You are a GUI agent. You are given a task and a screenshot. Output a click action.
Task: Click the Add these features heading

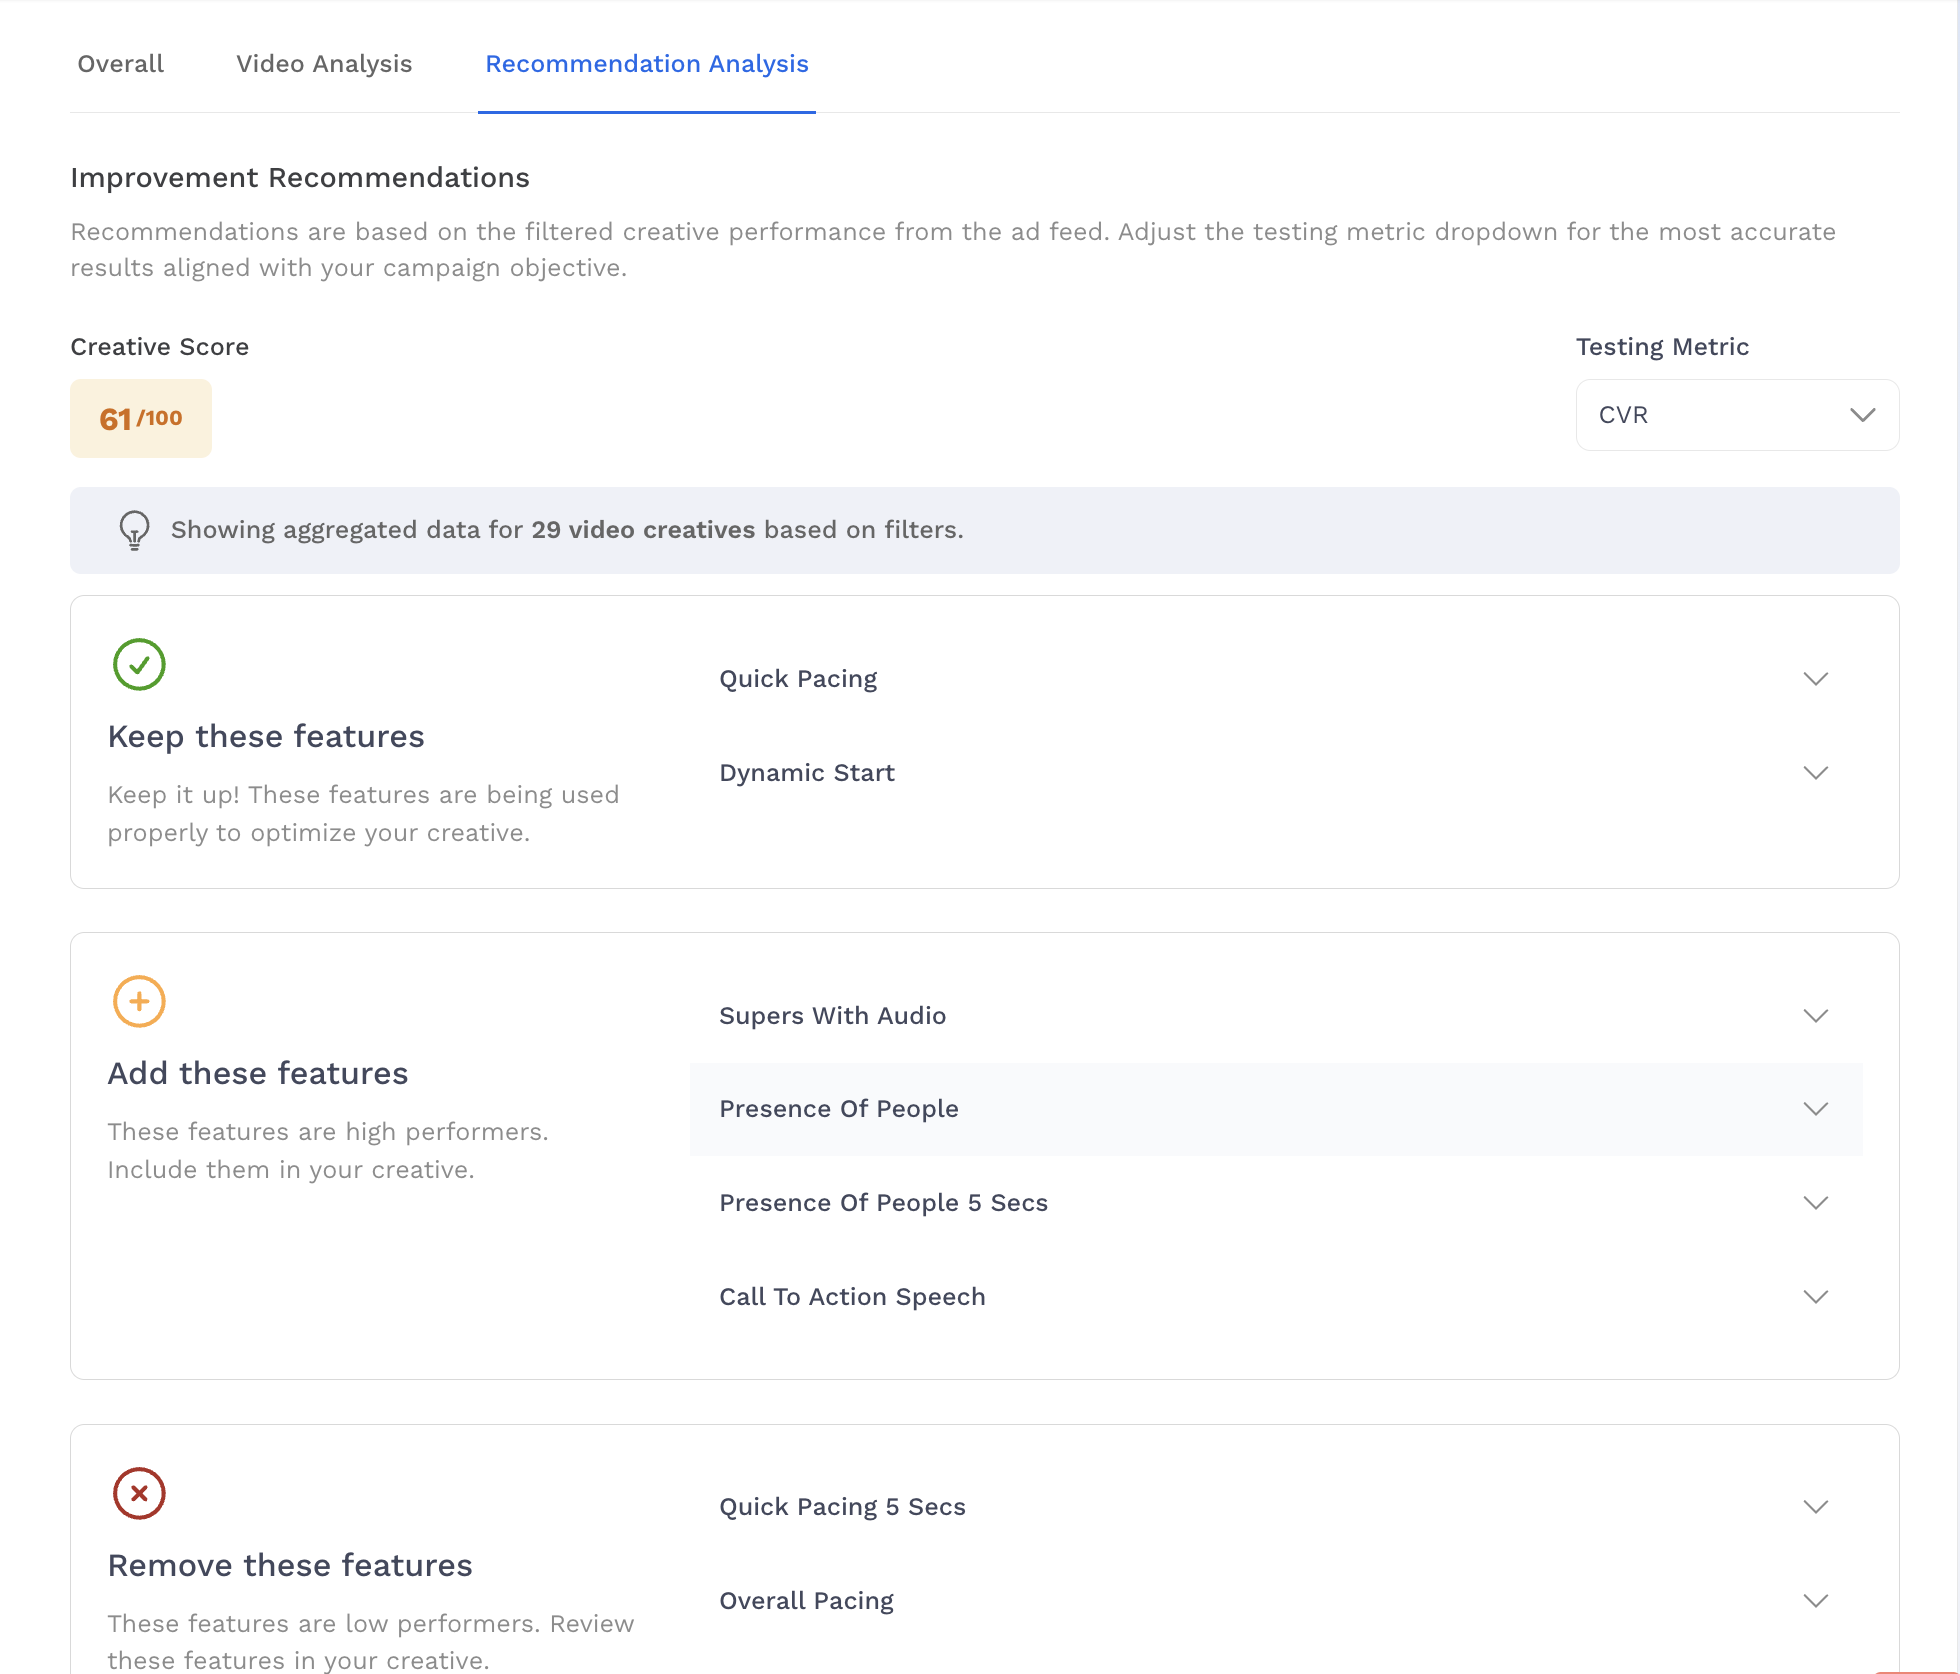tap(258, 1074)
